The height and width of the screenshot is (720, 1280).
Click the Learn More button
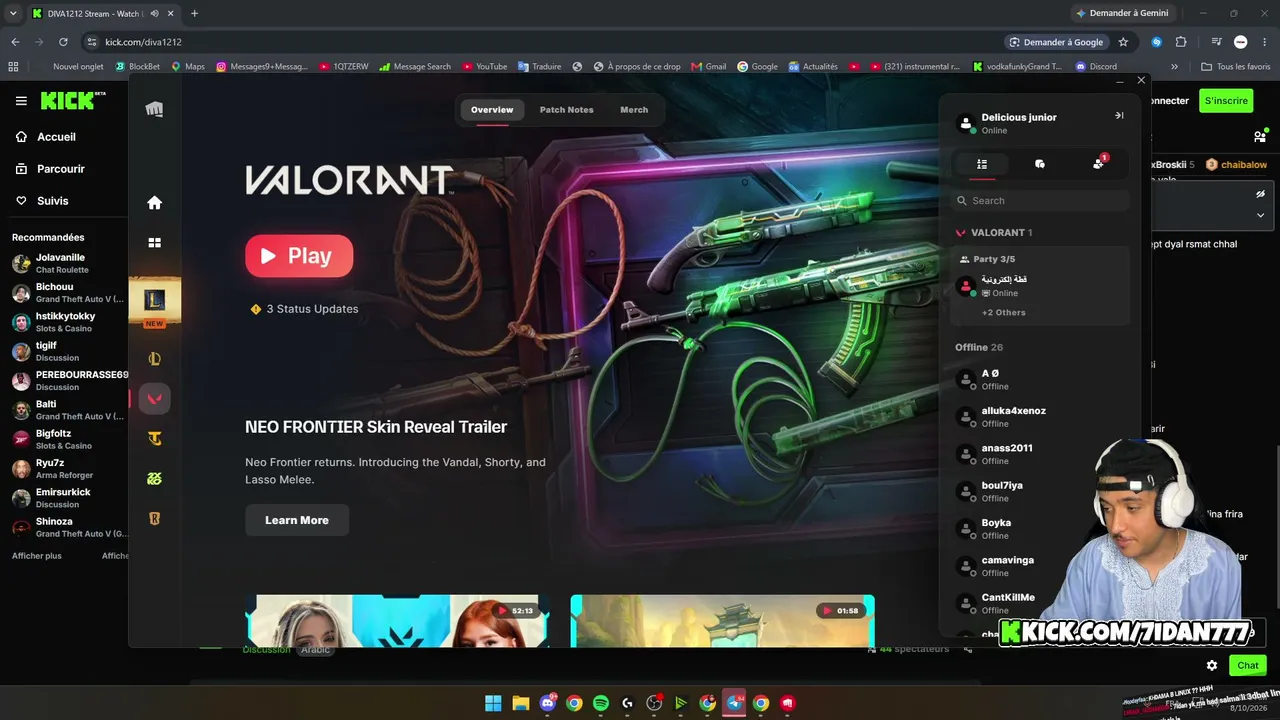coord(297,520)
